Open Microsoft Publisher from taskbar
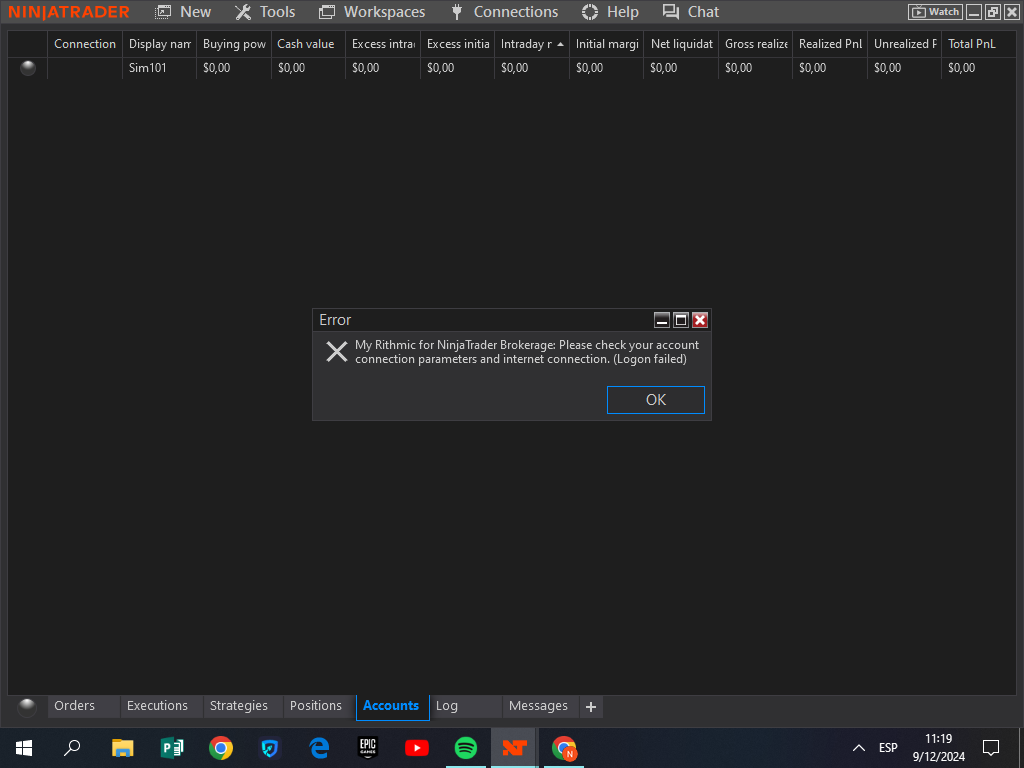The image size is (1024, 768). pos(172,748)
